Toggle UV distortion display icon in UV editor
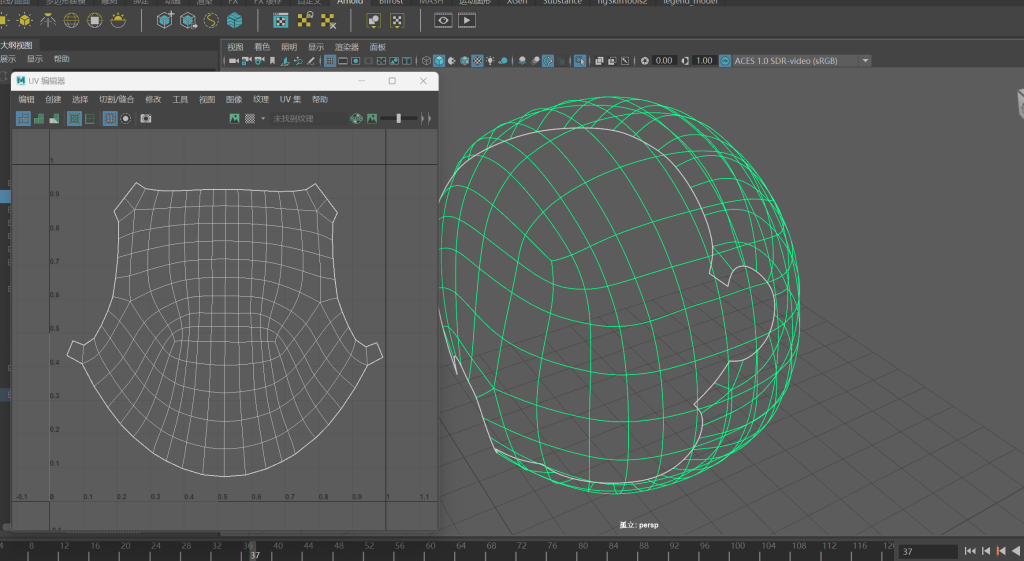This screenshot has width=1024, height=561. click(54, 118)
